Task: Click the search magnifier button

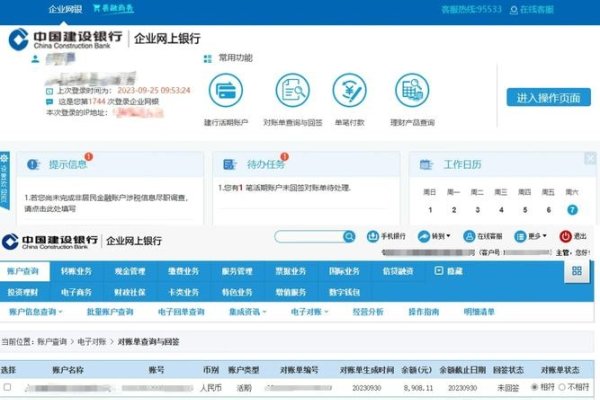Action: (x=349, y=237)
